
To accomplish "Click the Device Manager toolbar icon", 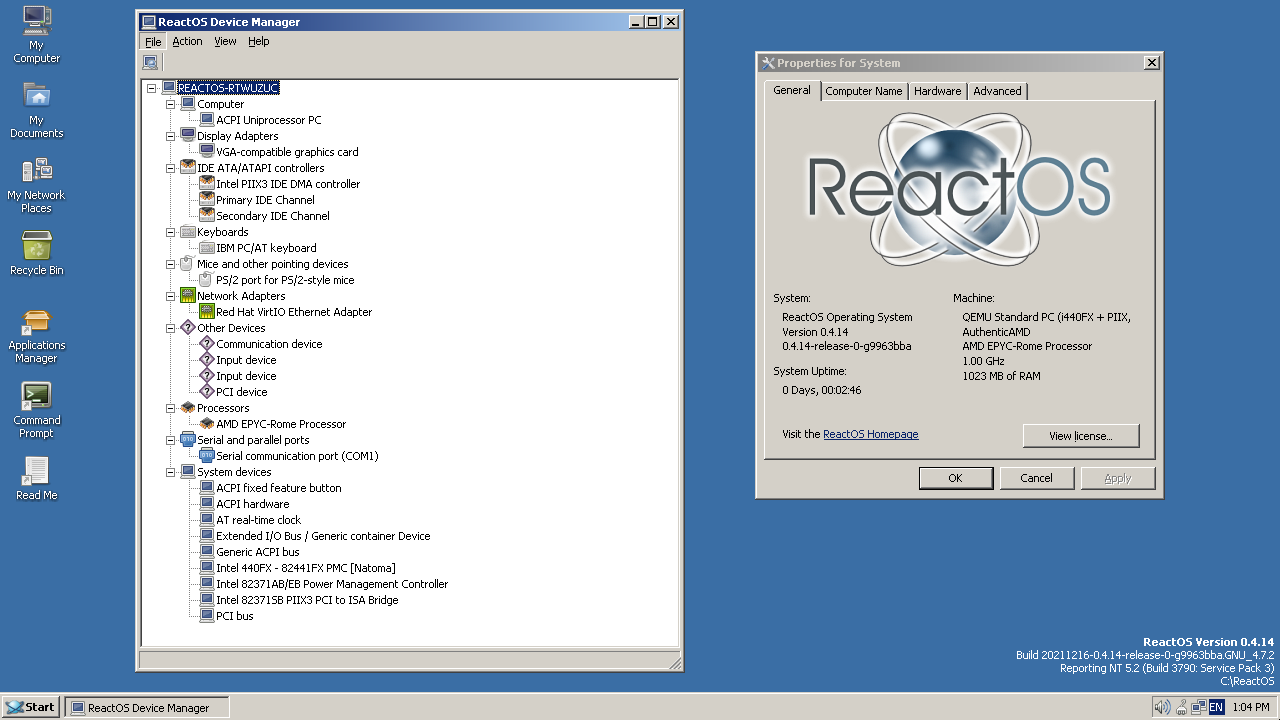I will (x=150, y=61).
